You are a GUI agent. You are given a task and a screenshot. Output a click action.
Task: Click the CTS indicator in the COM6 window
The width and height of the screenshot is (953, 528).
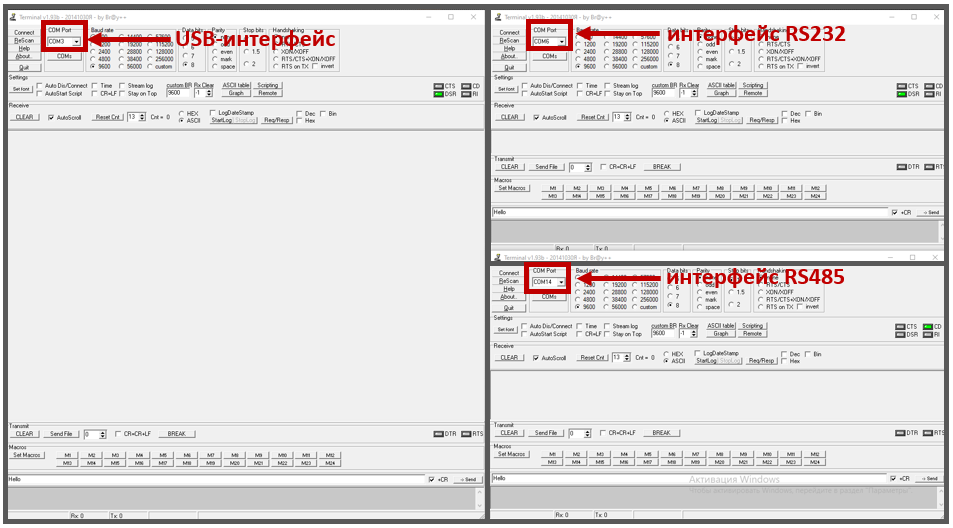coord(912,86)
